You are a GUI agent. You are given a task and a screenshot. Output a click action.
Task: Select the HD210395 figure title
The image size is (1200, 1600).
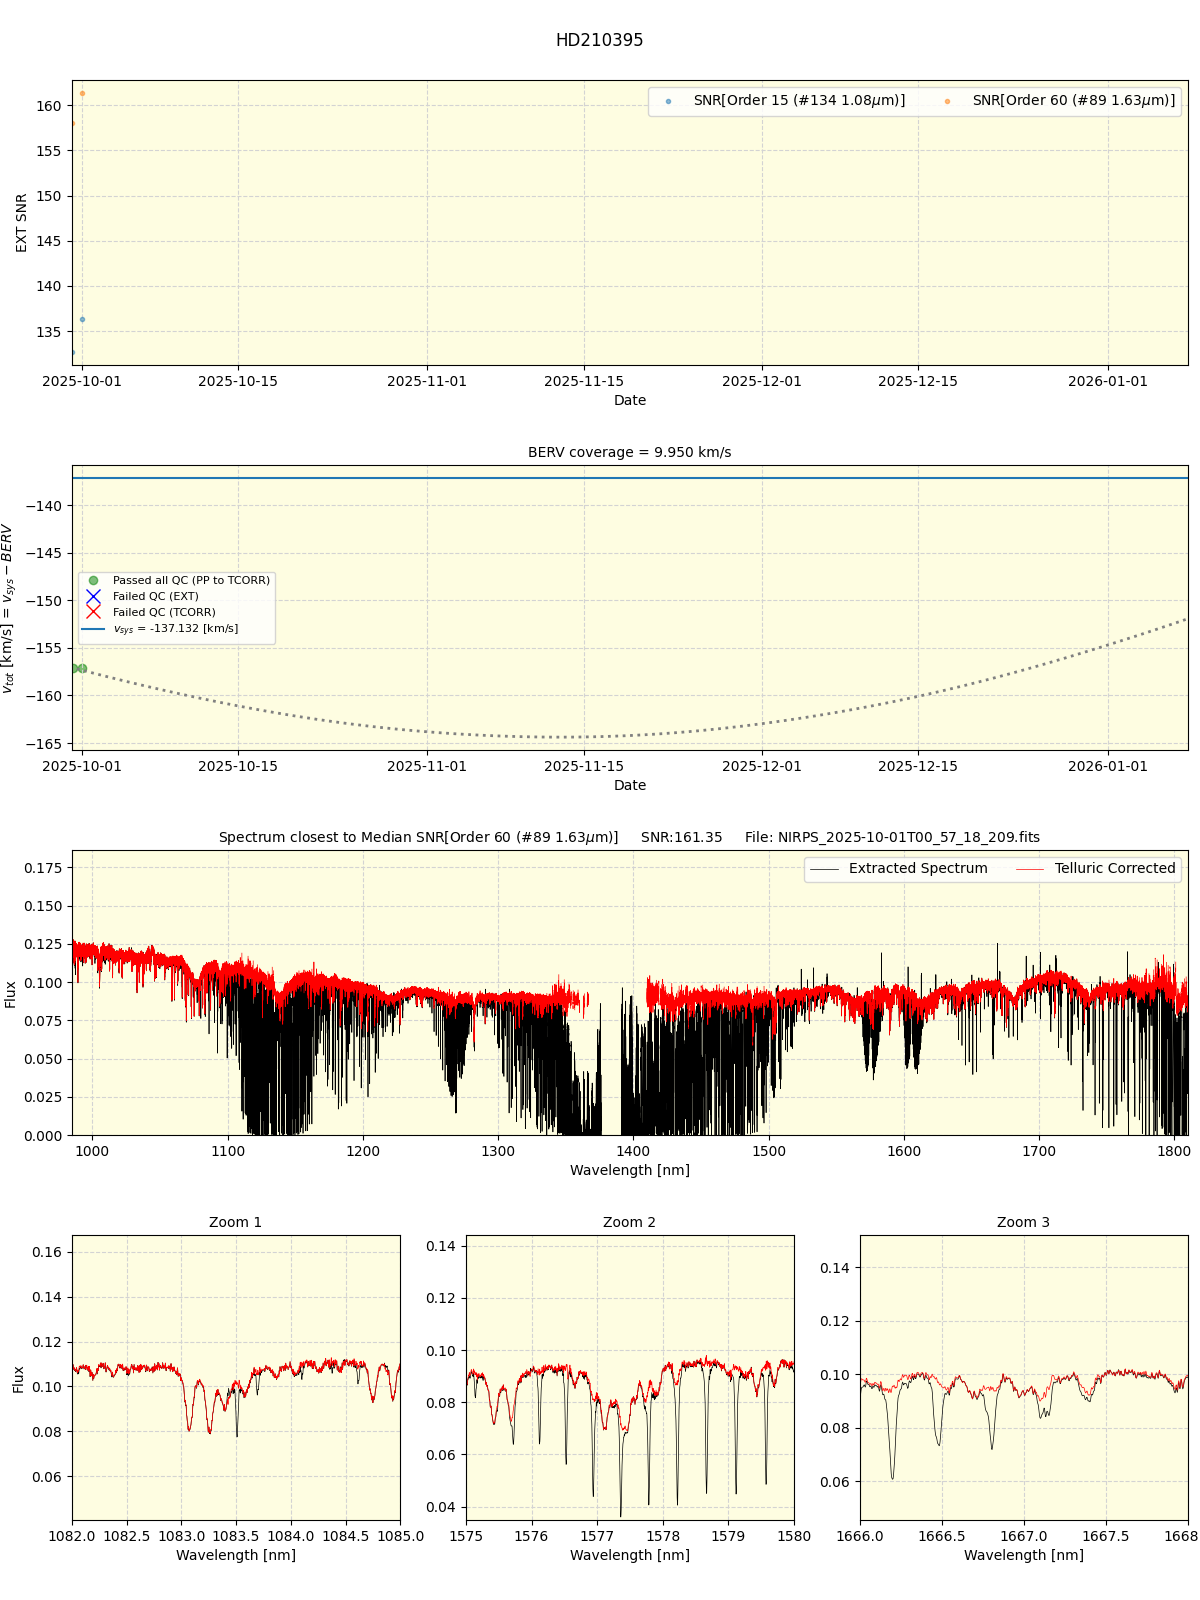(599, 41)
